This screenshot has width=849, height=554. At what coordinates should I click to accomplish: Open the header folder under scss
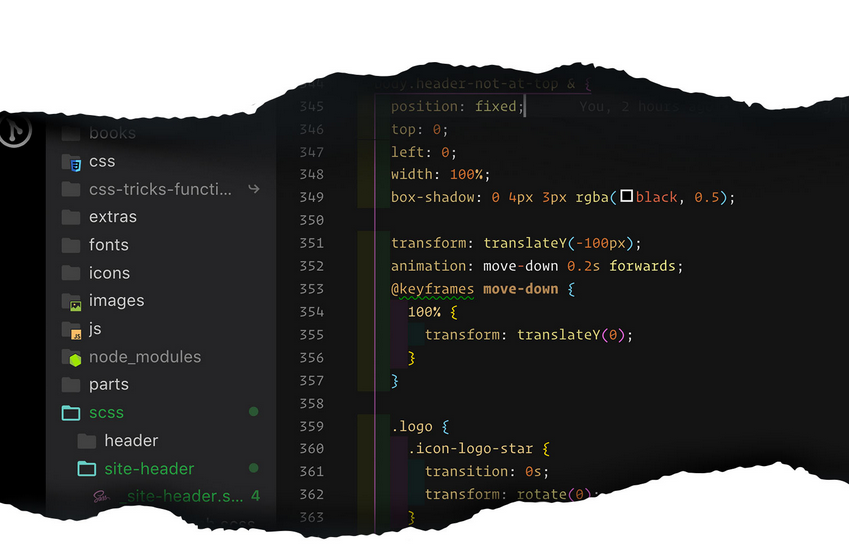[x=131, y=441]
